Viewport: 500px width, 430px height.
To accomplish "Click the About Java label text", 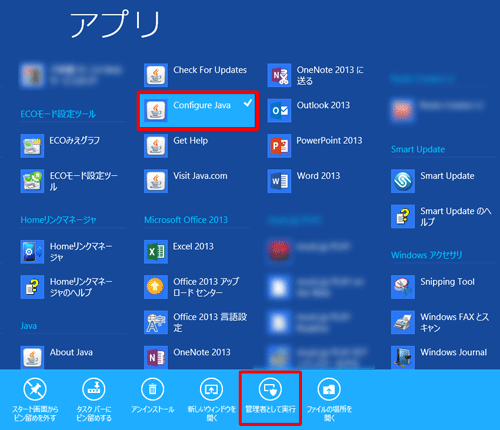I will click(71, 352).
